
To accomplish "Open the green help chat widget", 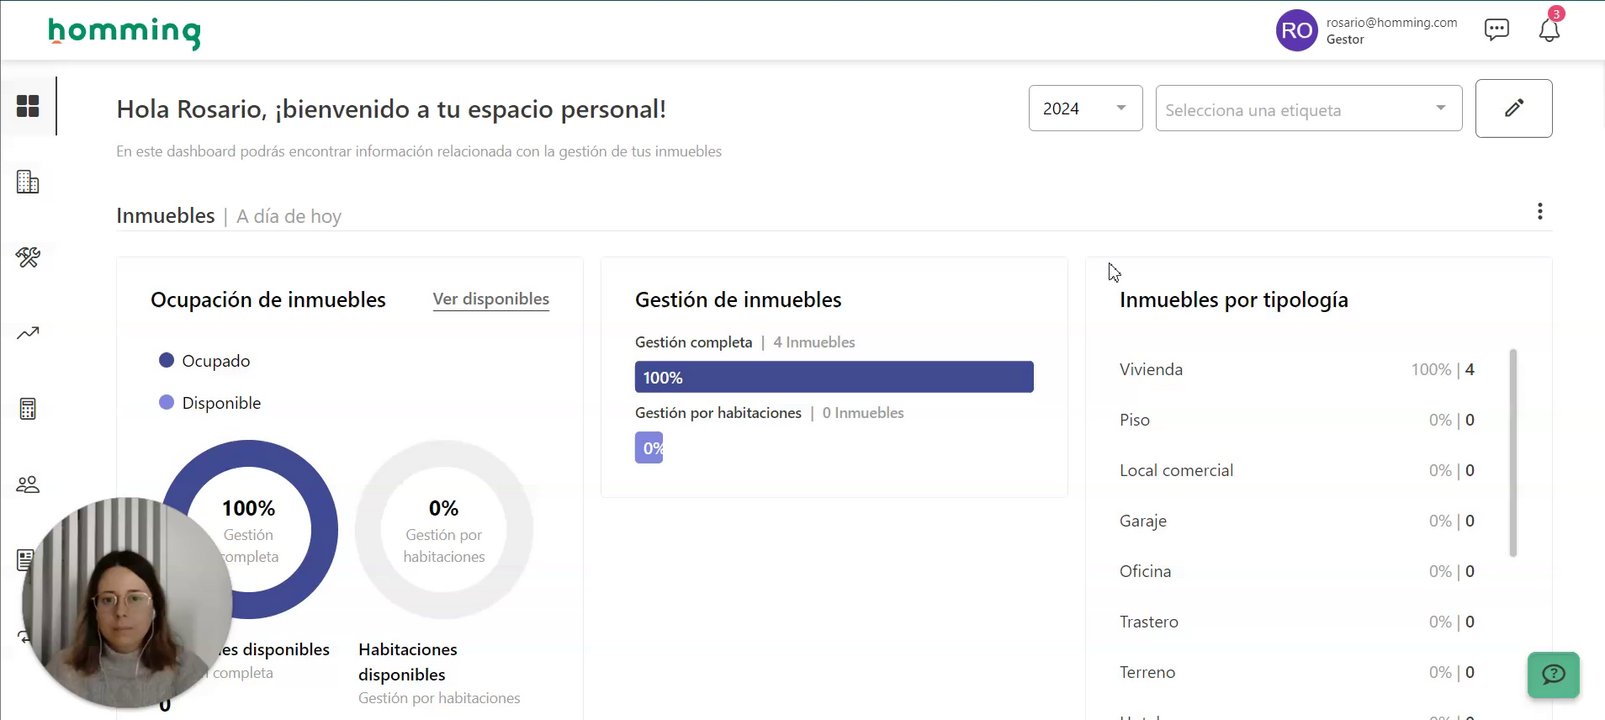I will [1553, 675].
